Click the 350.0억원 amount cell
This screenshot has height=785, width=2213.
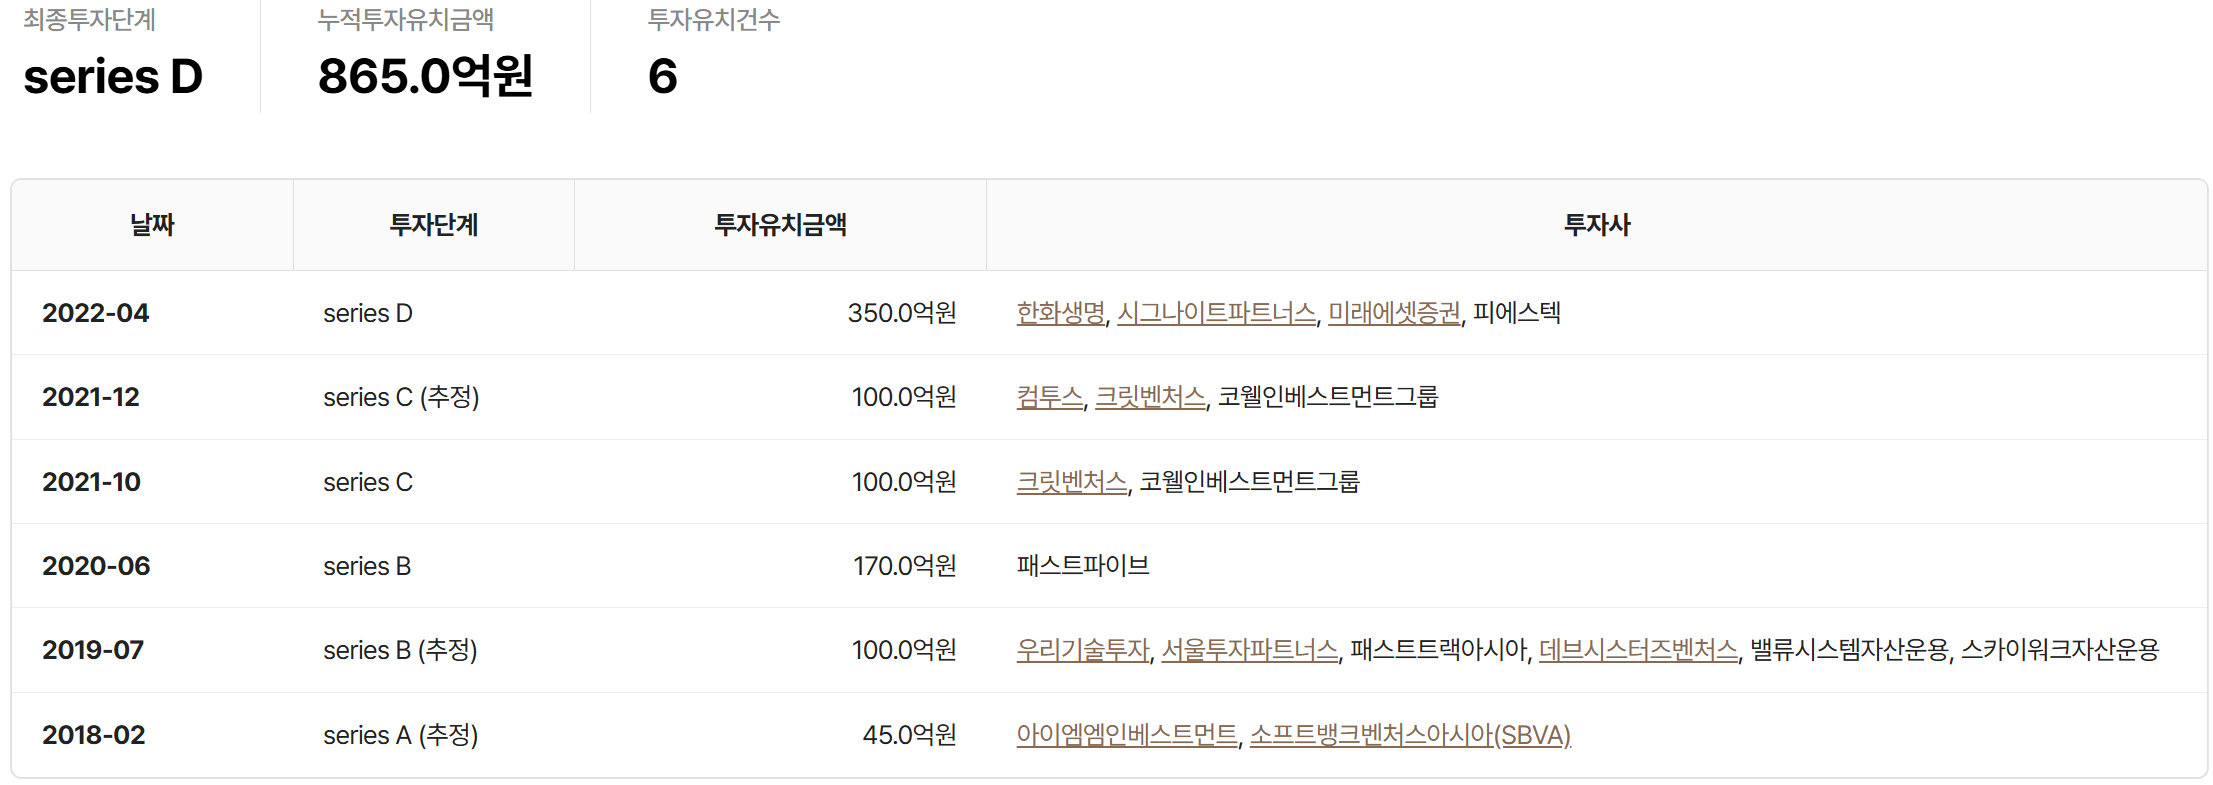pos(901,313)
